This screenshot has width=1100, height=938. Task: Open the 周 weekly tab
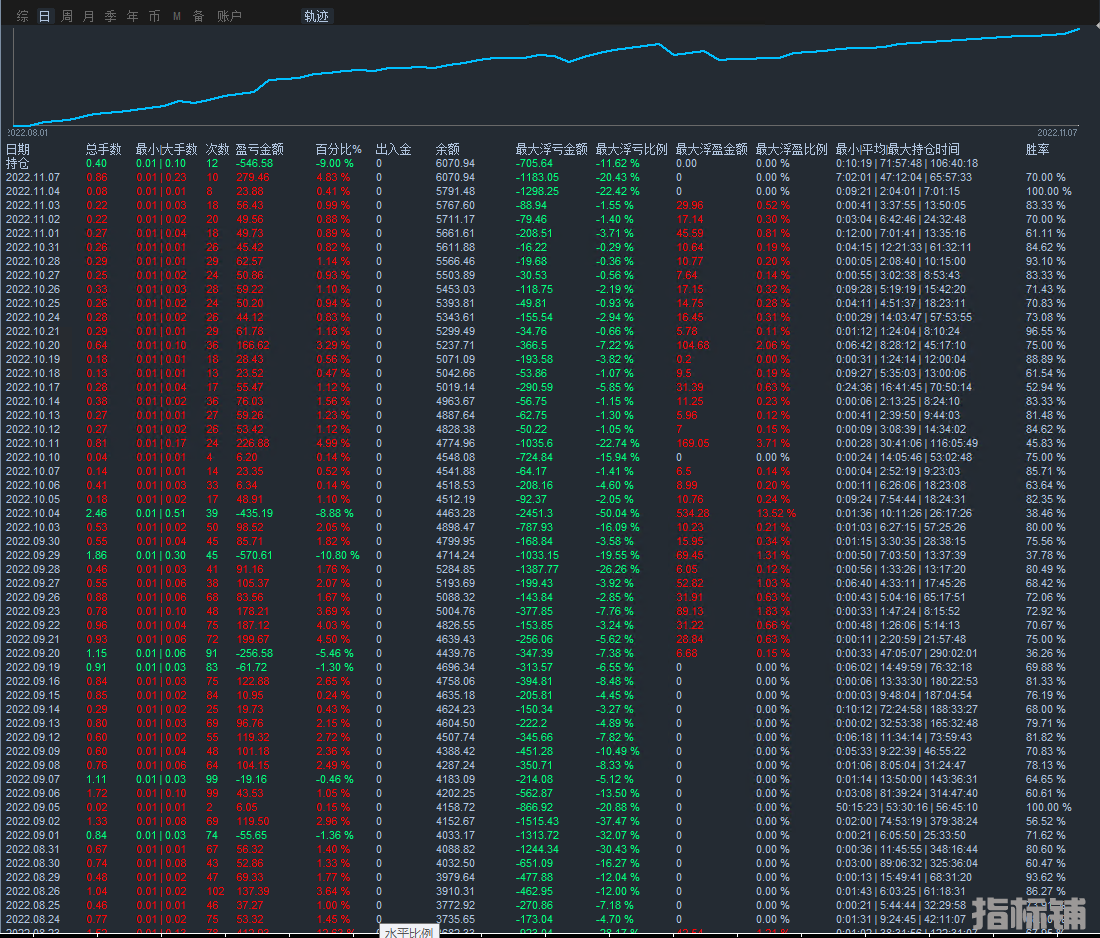point(67,16)
